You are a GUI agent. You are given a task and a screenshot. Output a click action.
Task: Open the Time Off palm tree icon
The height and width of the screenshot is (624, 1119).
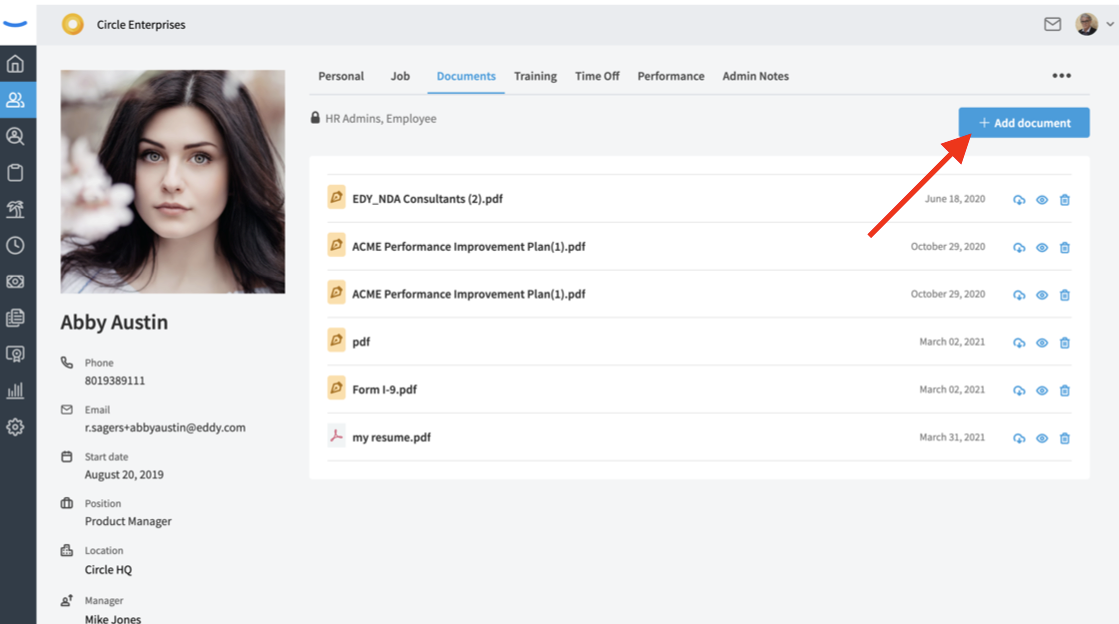(17, 208)
